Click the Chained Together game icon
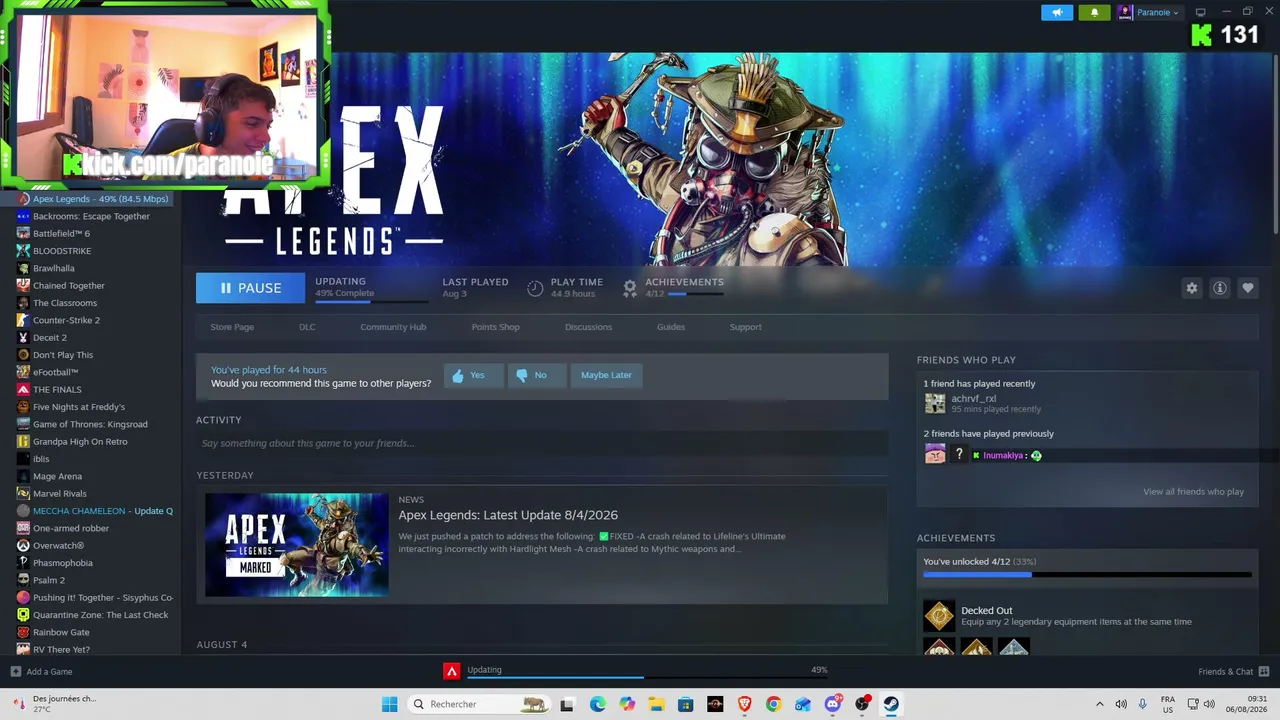Viewport: 1280px width, 720px height. [x=23, y=285]
